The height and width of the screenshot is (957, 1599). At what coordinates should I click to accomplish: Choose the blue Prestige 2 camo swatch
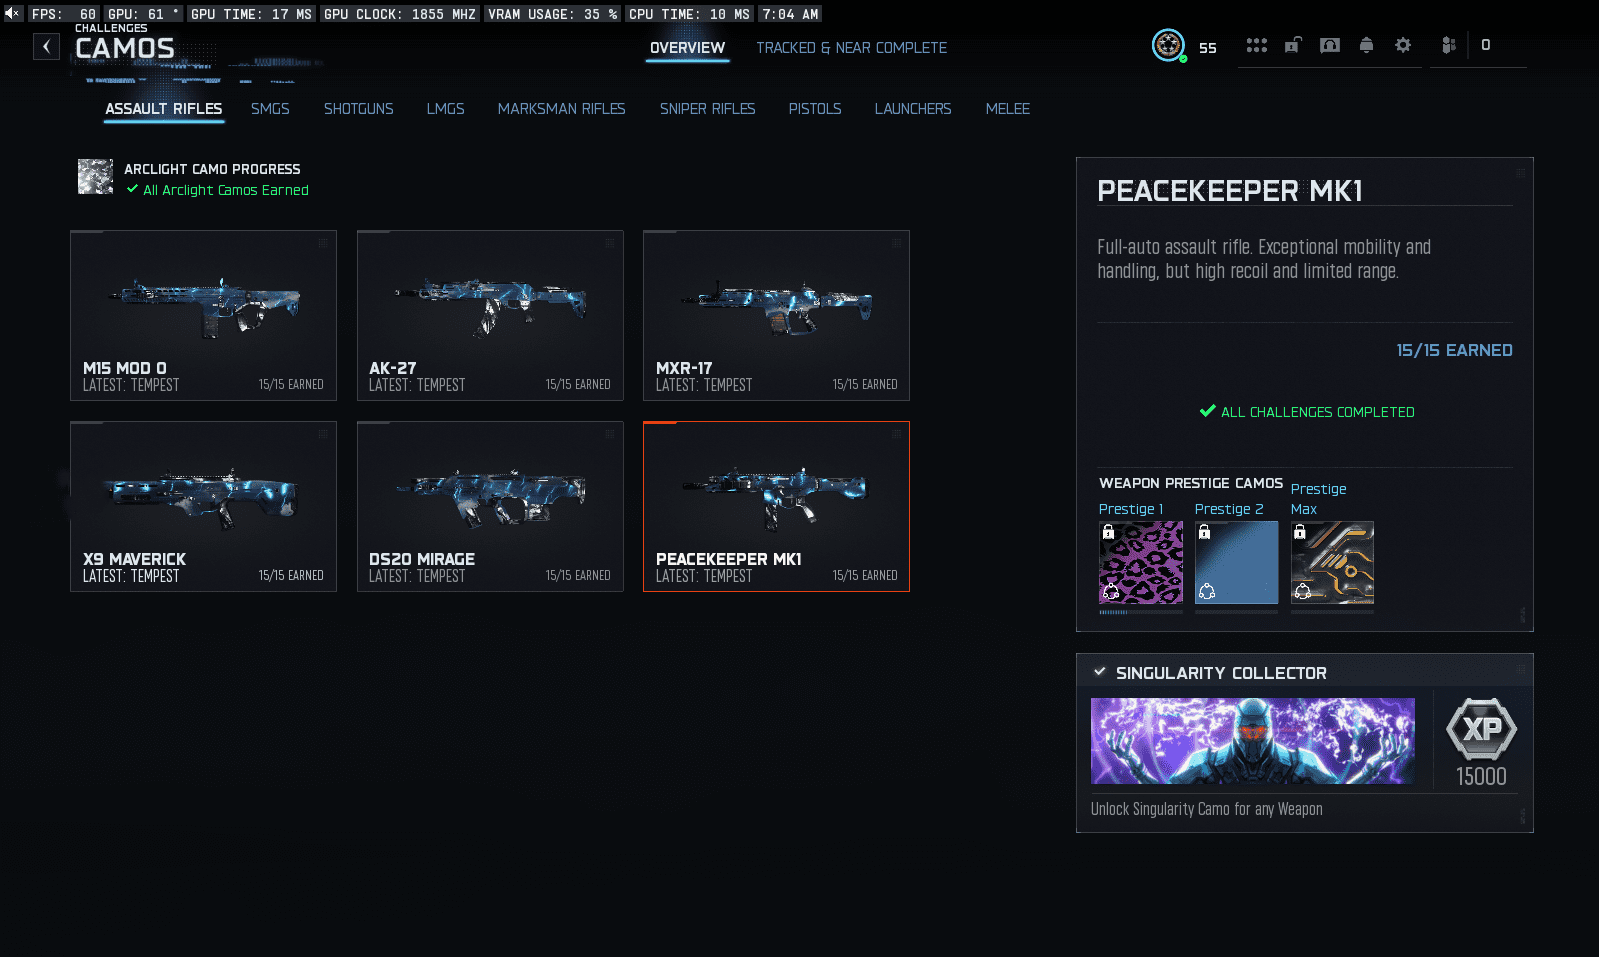1236,562
